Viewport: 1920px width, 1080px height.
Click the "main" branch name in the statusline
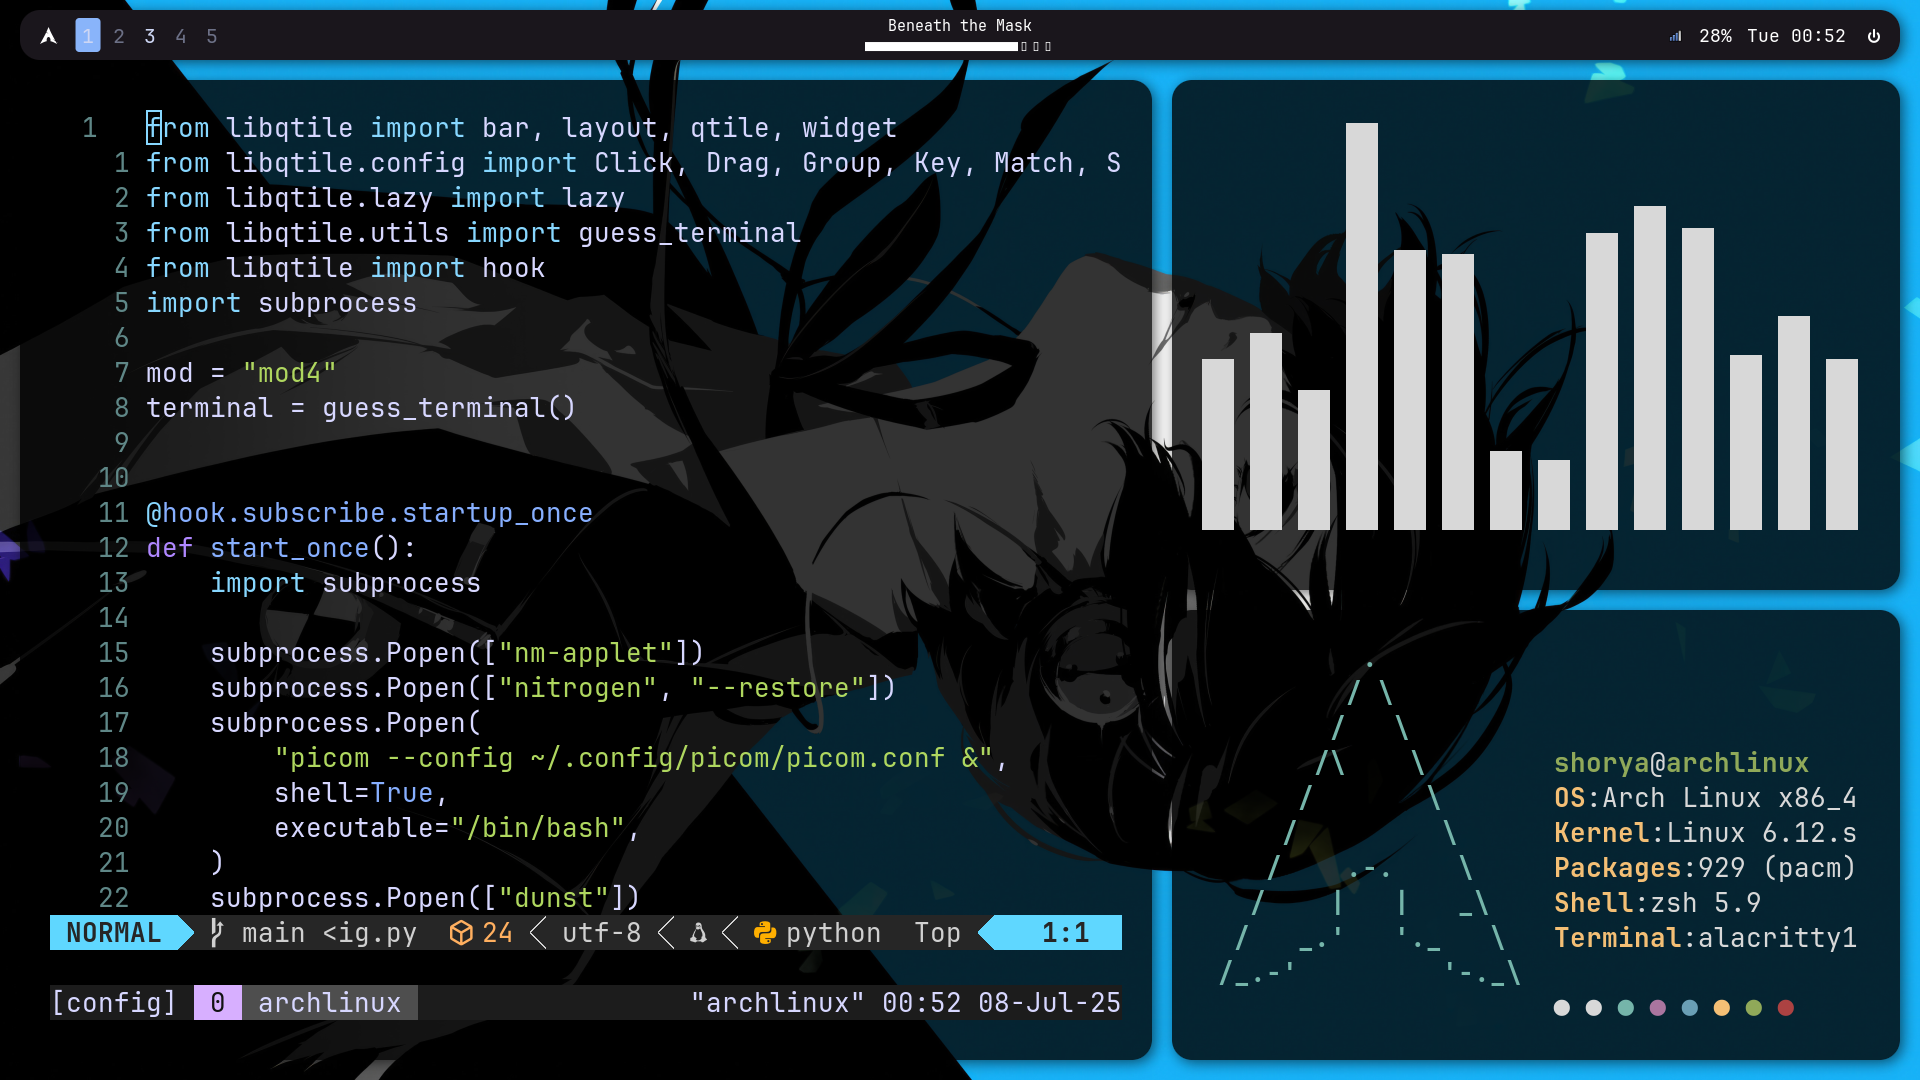pos(273,933)
